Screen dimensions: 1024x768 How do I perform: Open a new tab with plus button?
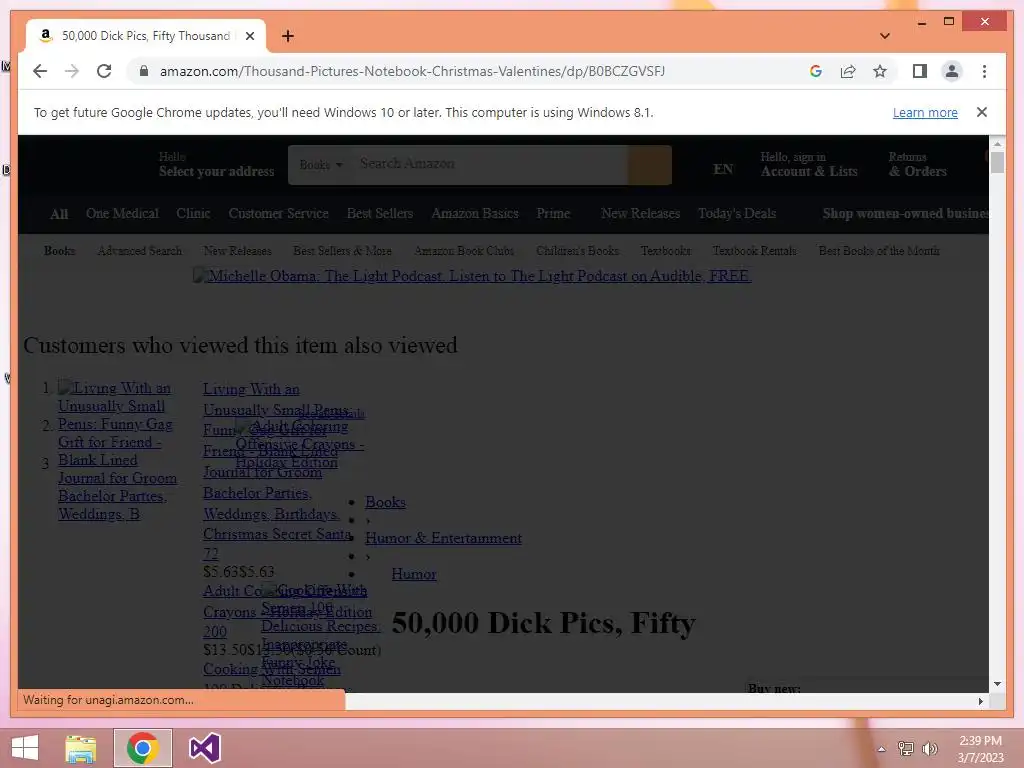pyautogui.click(x=288, y=36)
